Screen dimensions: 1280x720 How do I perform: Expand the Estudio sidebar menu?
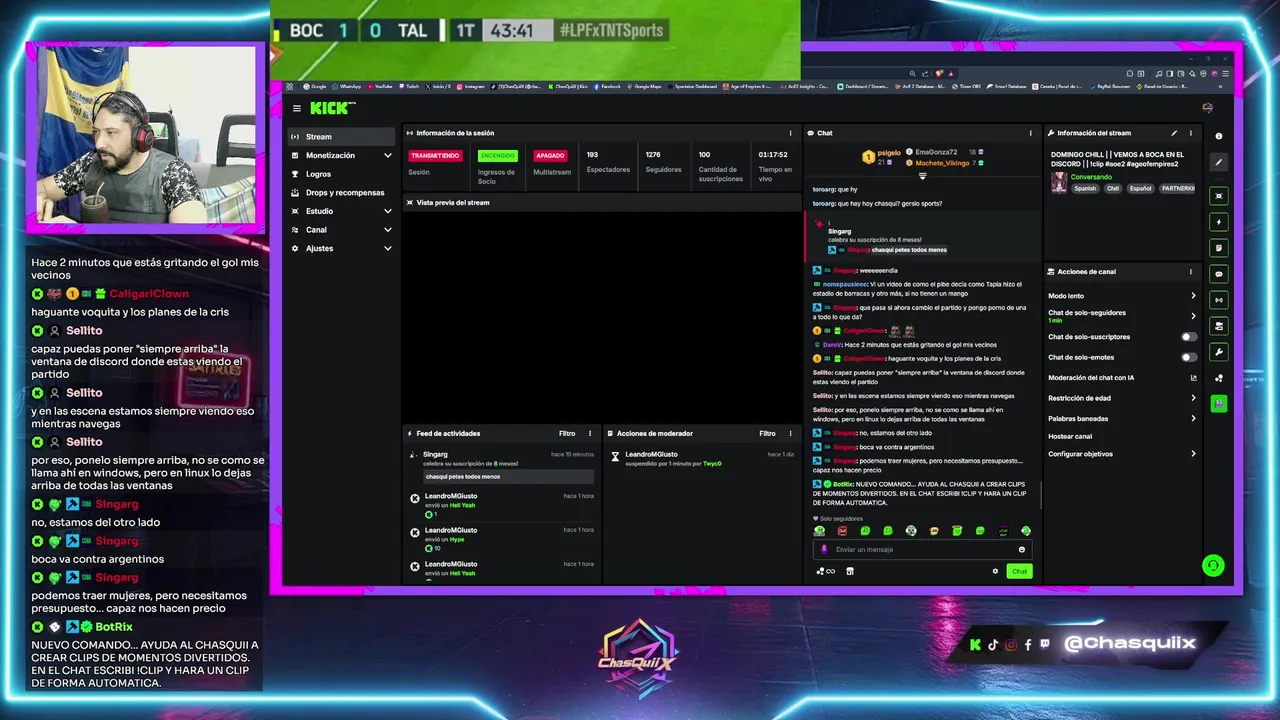(x=341, y=211)
